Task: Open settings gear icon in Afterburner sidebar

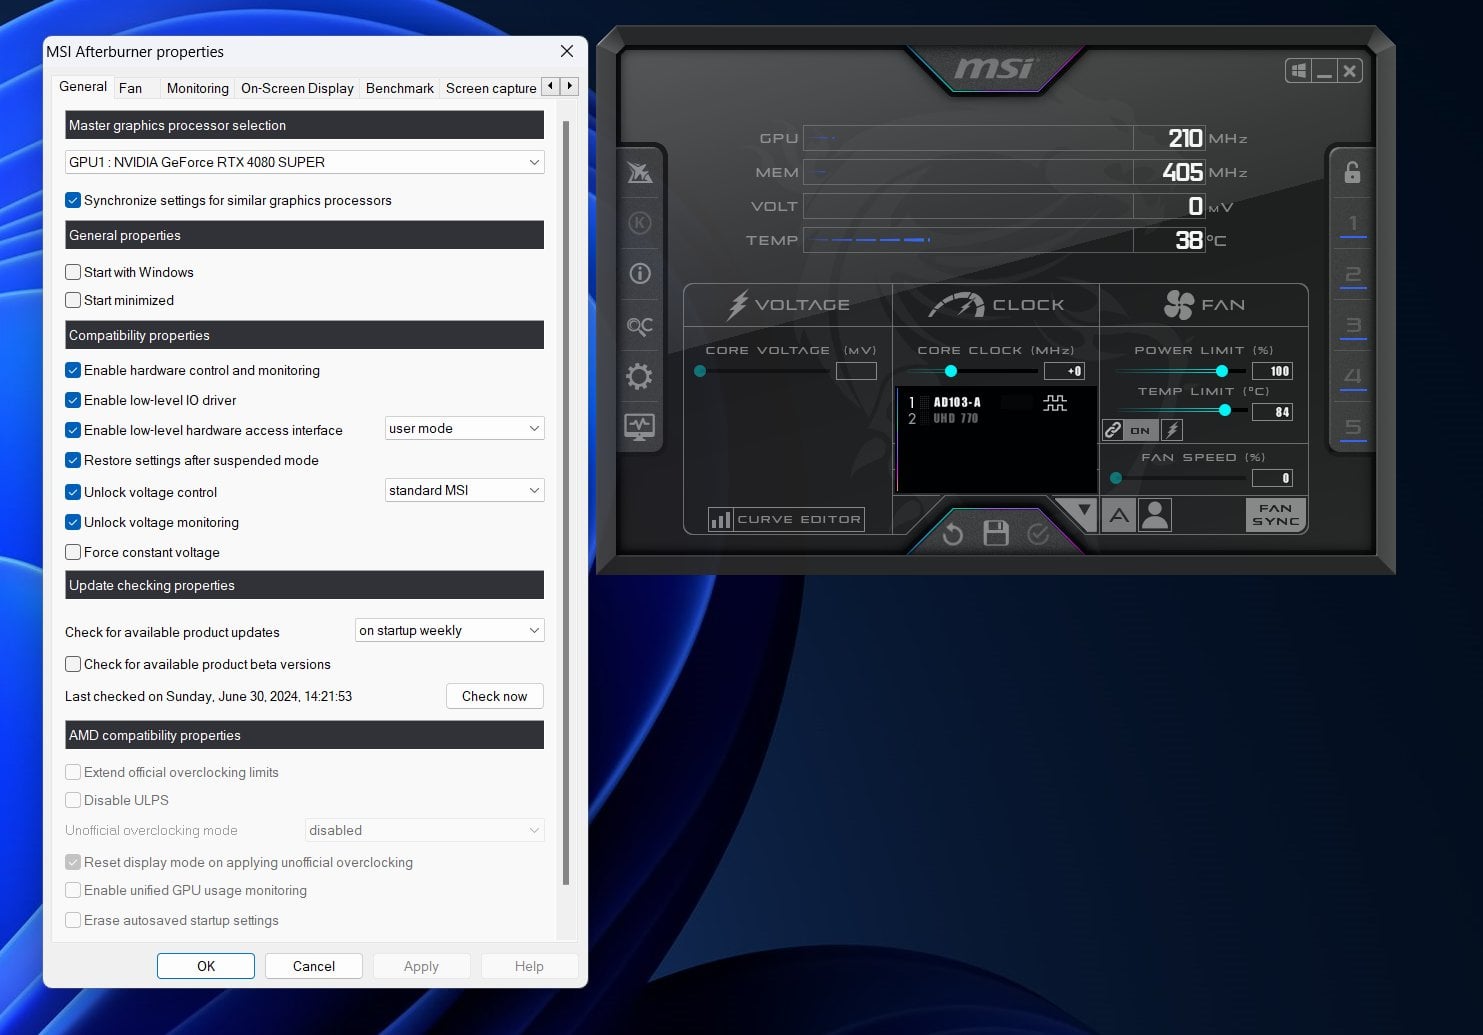Action: [x=639, y=376]
